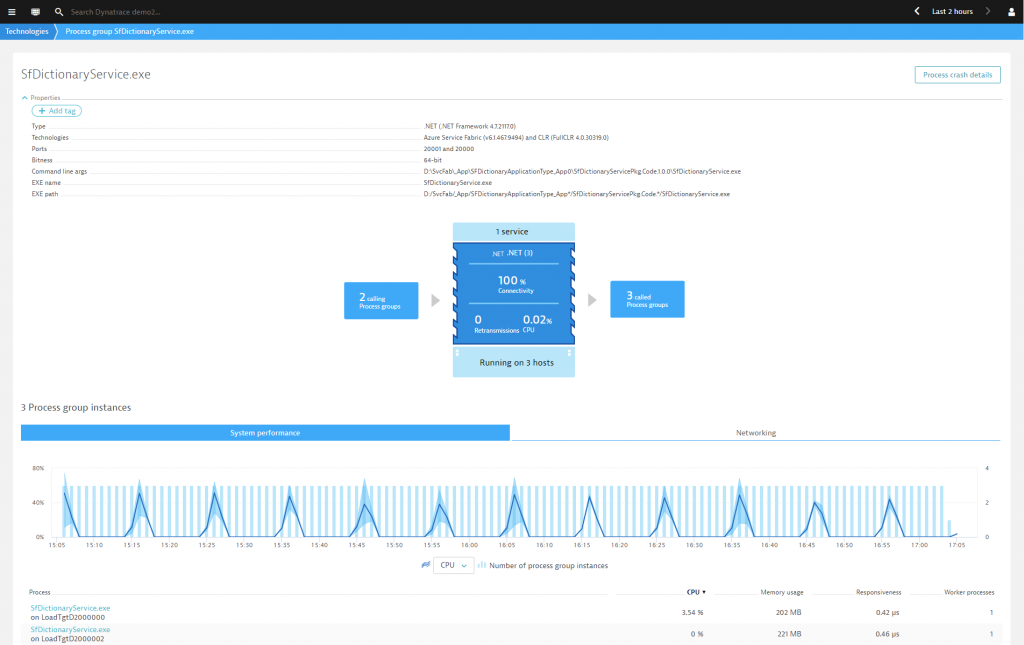Open SfDictionaryService.exe on LoadTgtD2000002

click(x=71, y=629)
